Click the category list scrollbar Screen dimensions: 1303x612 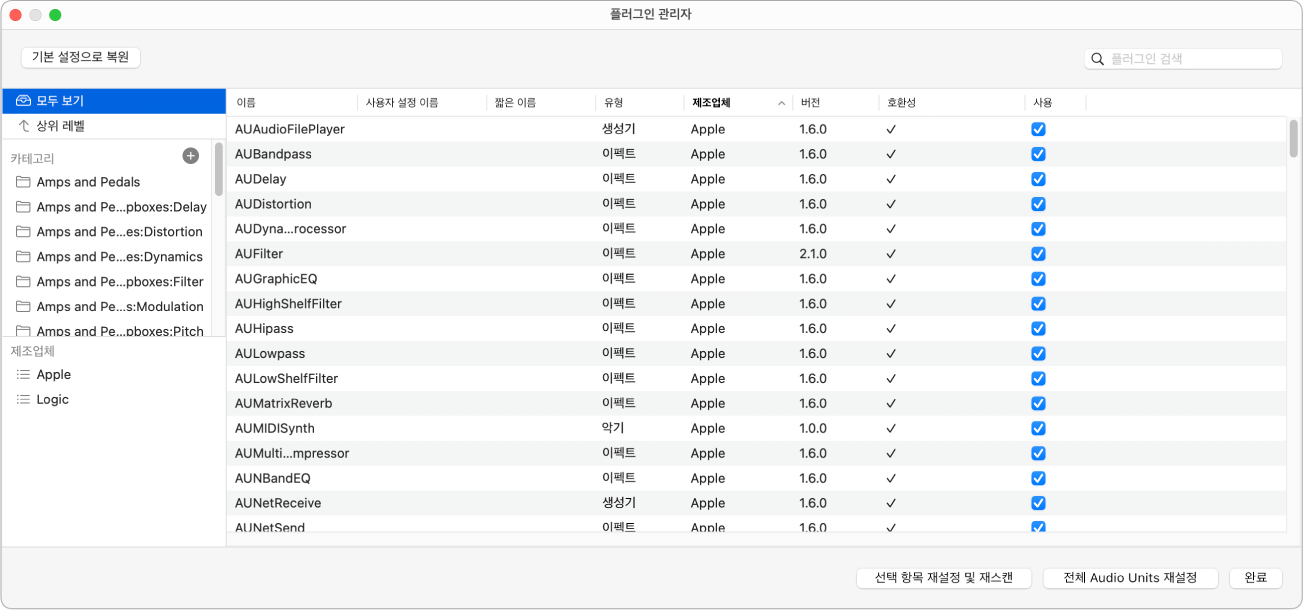tap(219, 168)
